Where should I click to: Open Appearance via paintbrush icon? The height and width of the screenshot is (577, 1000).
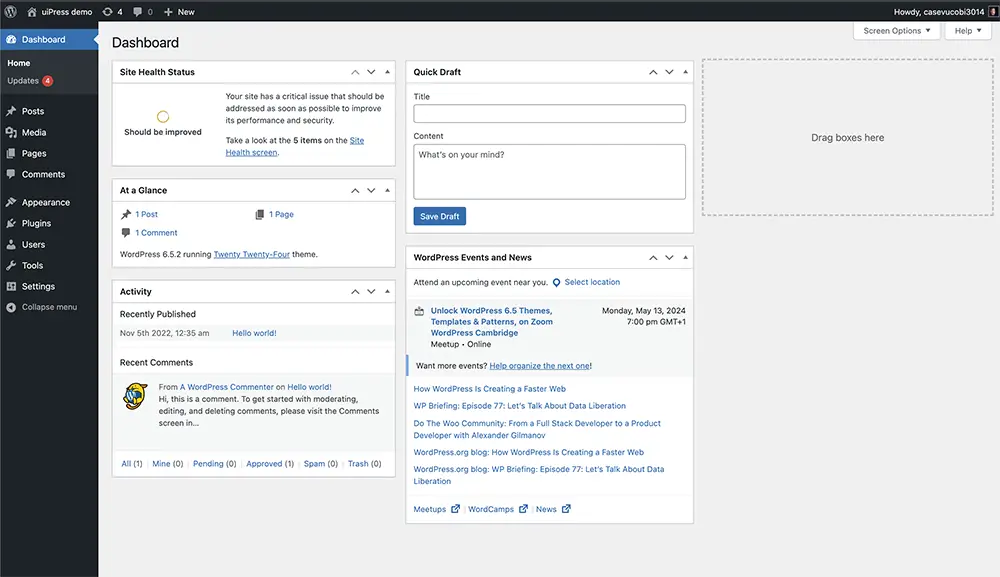11,202
